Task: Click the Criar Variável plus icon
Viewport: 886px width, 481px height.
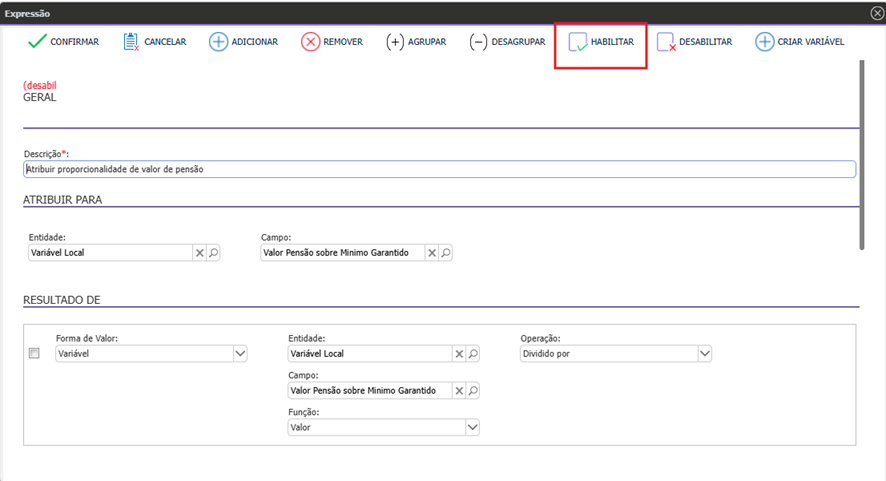Action: 764,42
